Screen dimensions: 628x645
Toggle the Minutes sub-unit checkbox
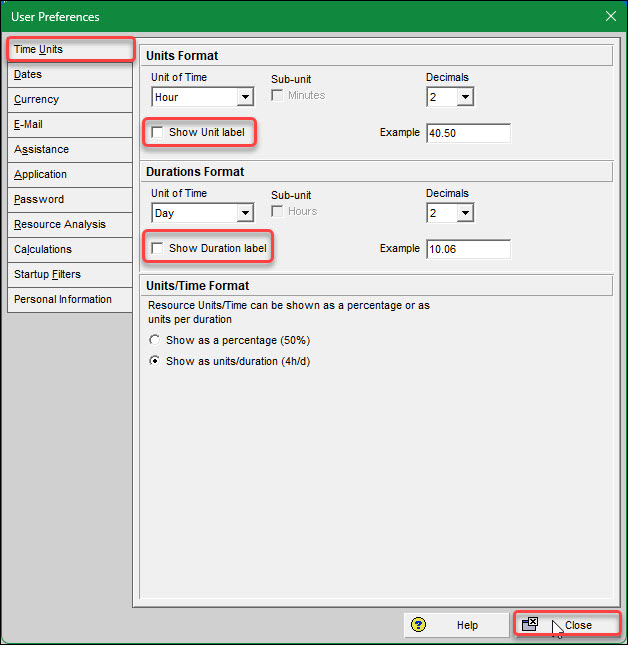[x=277, y=95]
